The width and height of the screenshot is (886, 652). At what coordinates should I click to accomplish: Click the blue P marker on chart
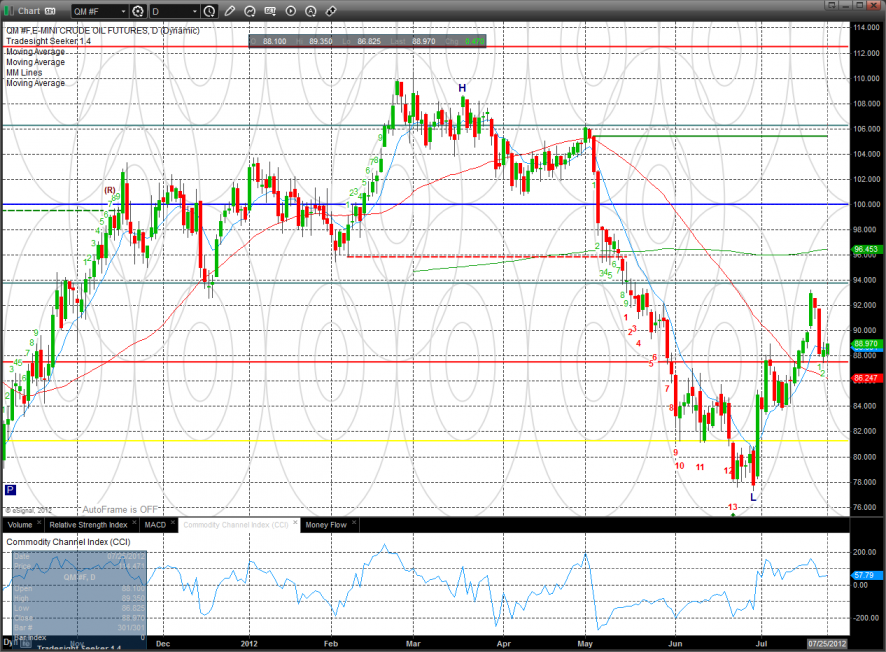(x=10, y=490)
